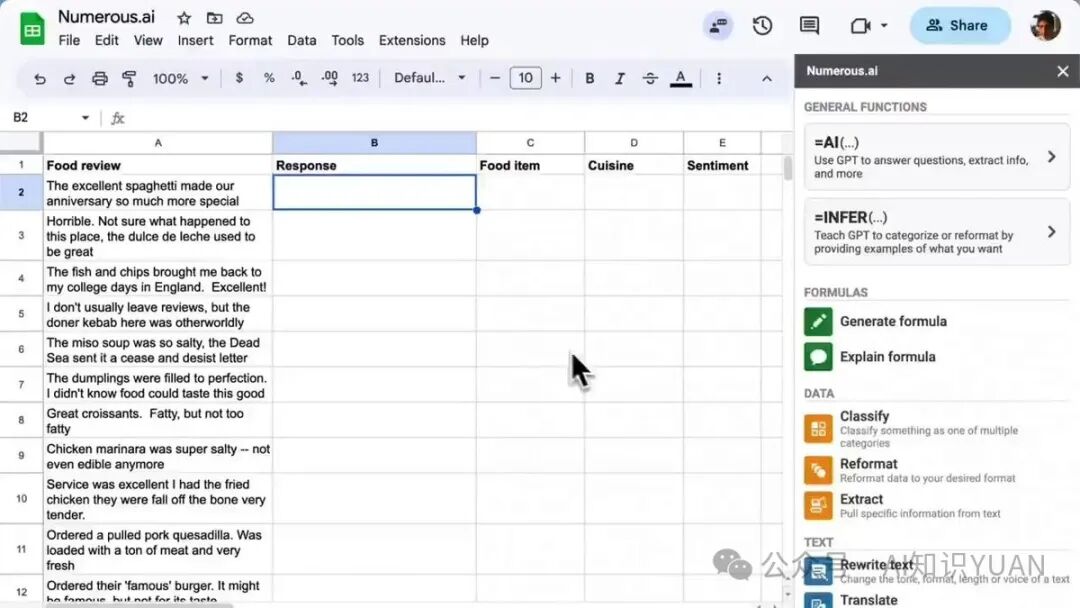Click the Share button

[959, 26]
